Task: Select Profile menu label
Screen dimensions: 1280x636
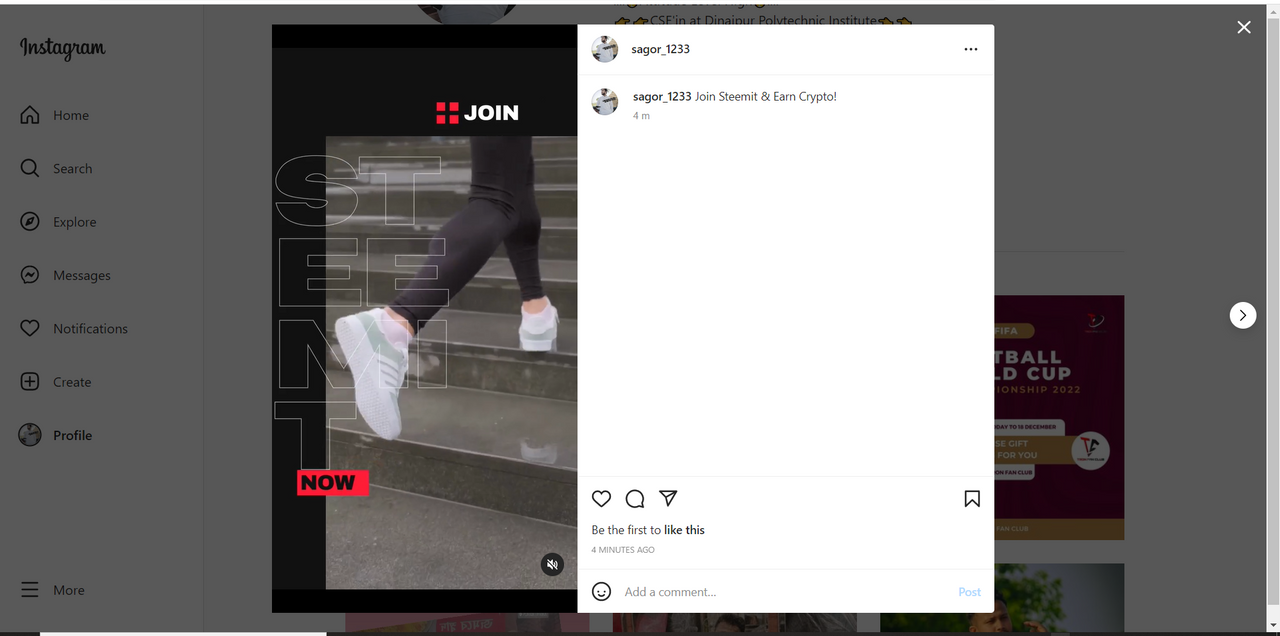Action: coord(73,435)
